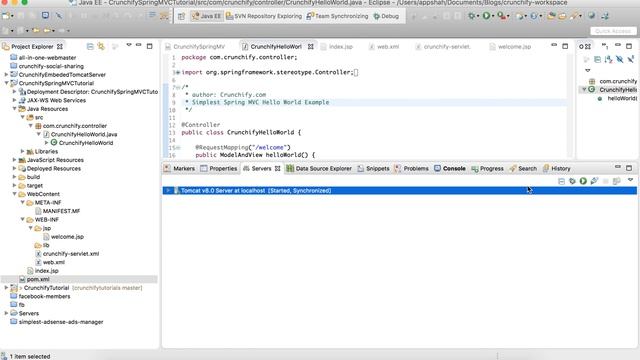Select crunchify-servlet.xml in Project Explorer
Viewport: 640px width, 360px height.
pyautogui.click(x=71, y=253)
